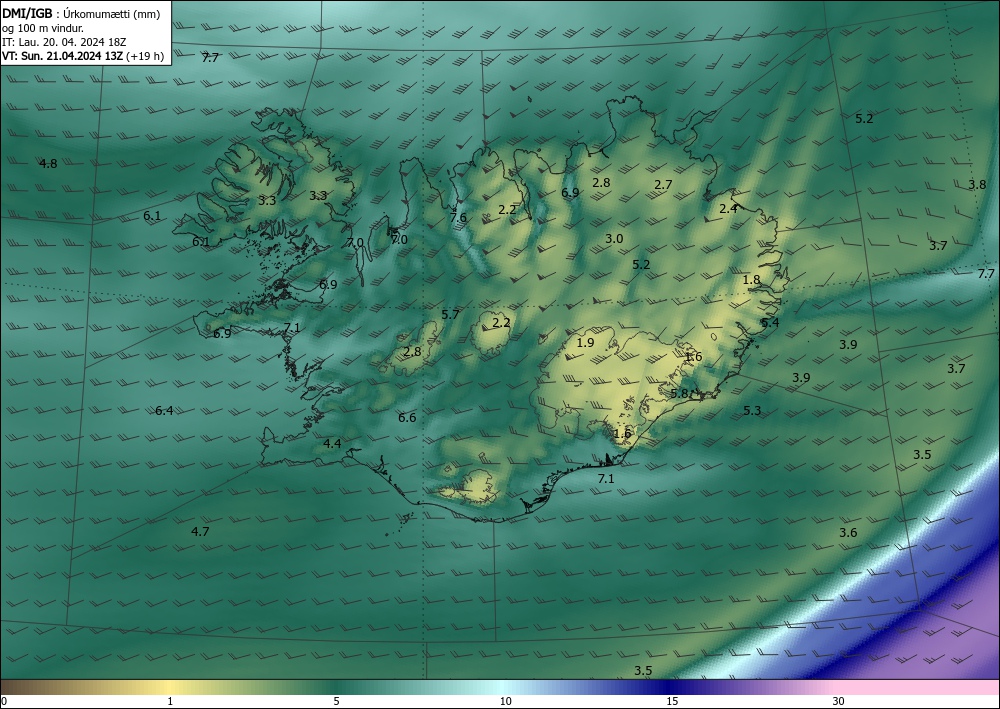Image resolution: width=1000 pixels, height=709 pixels.
Task: Select the 2.7 value label
Action: pyautogui.click(x=663, y=185)
